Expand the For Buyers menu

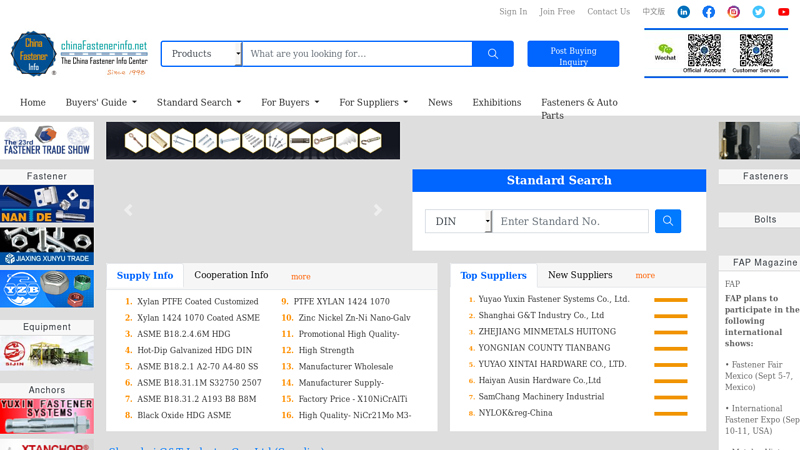[x=290, y=103]
